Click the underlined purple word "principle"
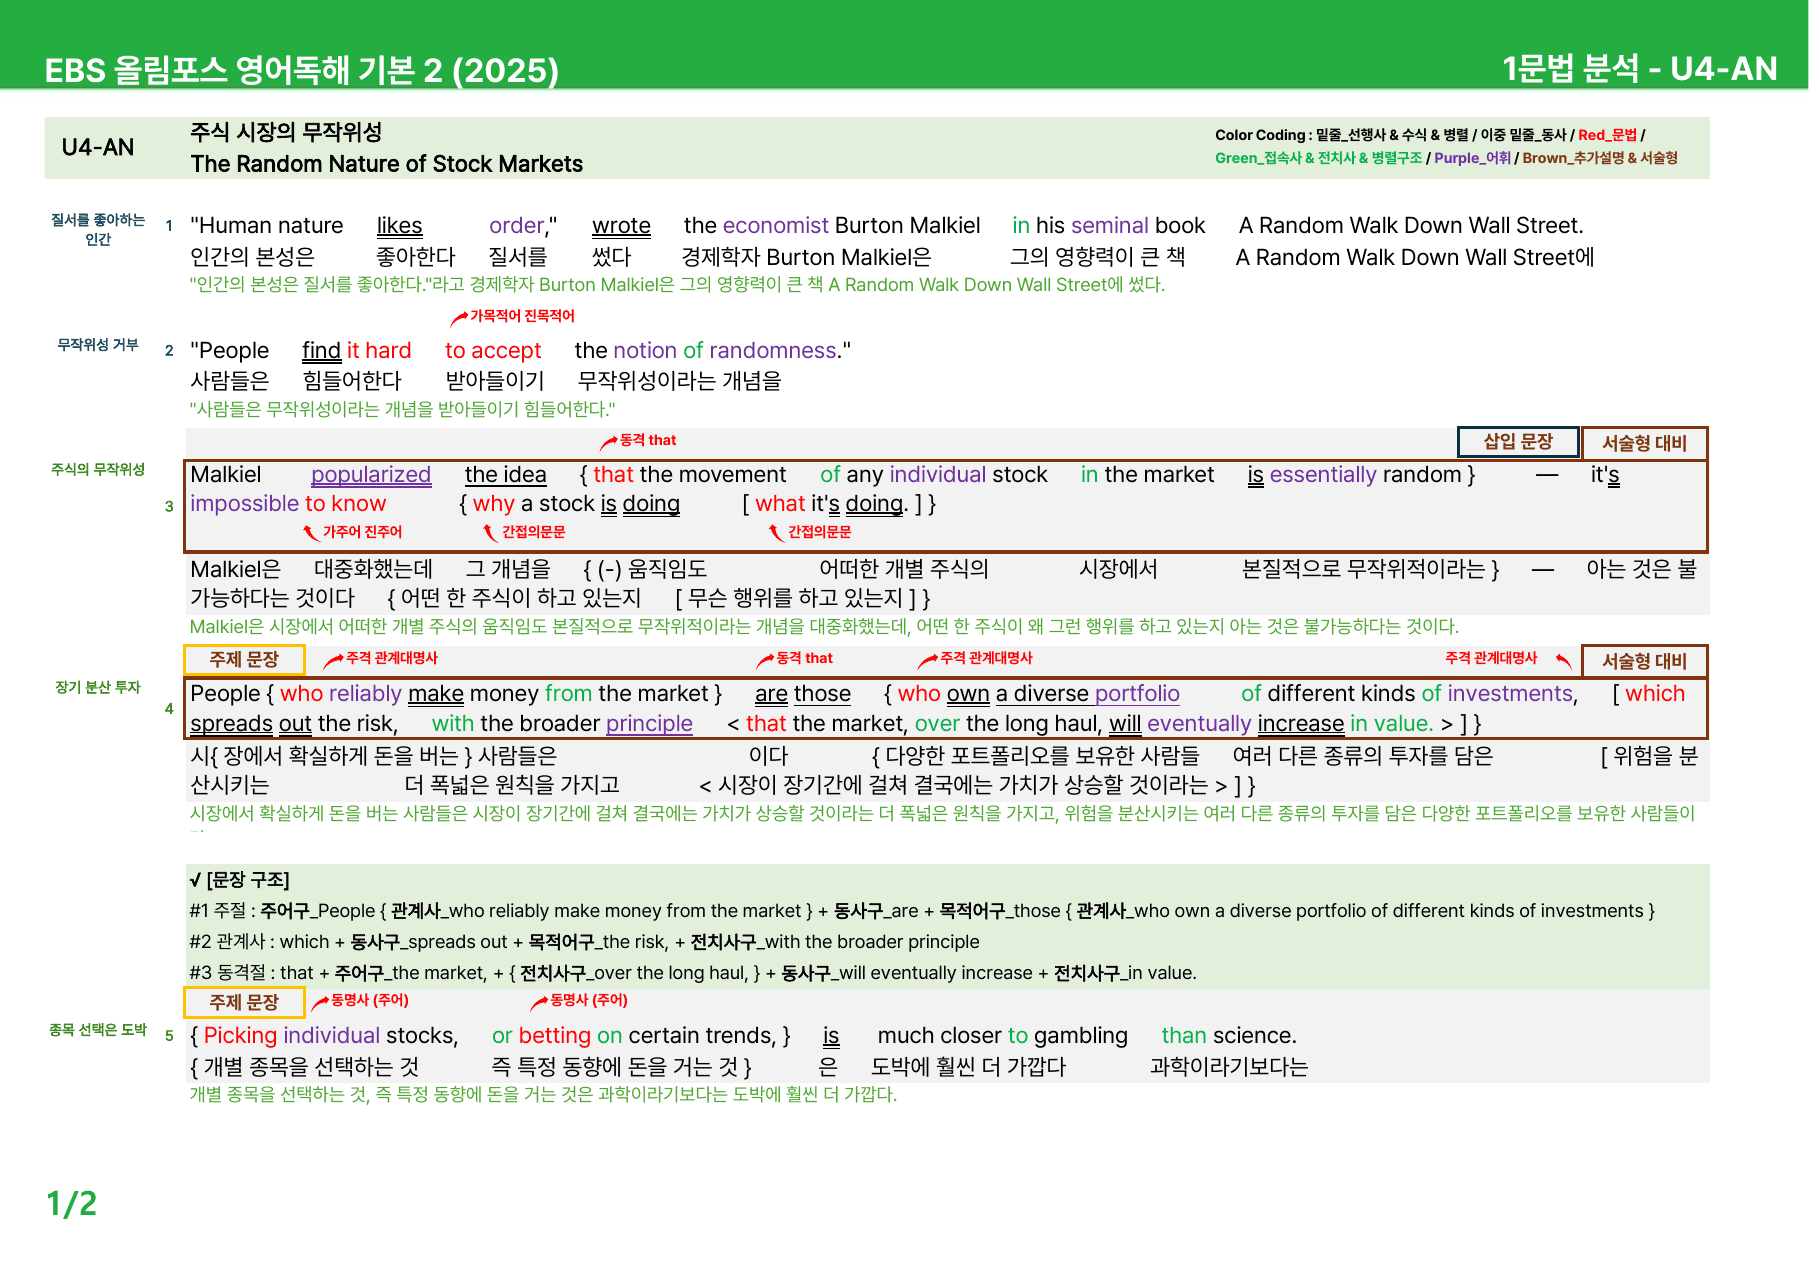1809x1279 pixels. [649, 724]
